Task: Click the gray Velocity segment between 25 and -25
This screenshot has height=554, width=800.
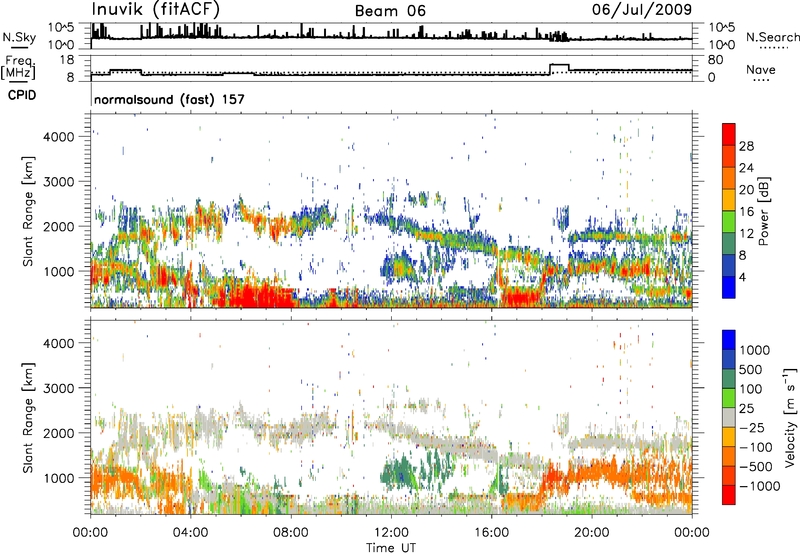Action: point(729,418)
